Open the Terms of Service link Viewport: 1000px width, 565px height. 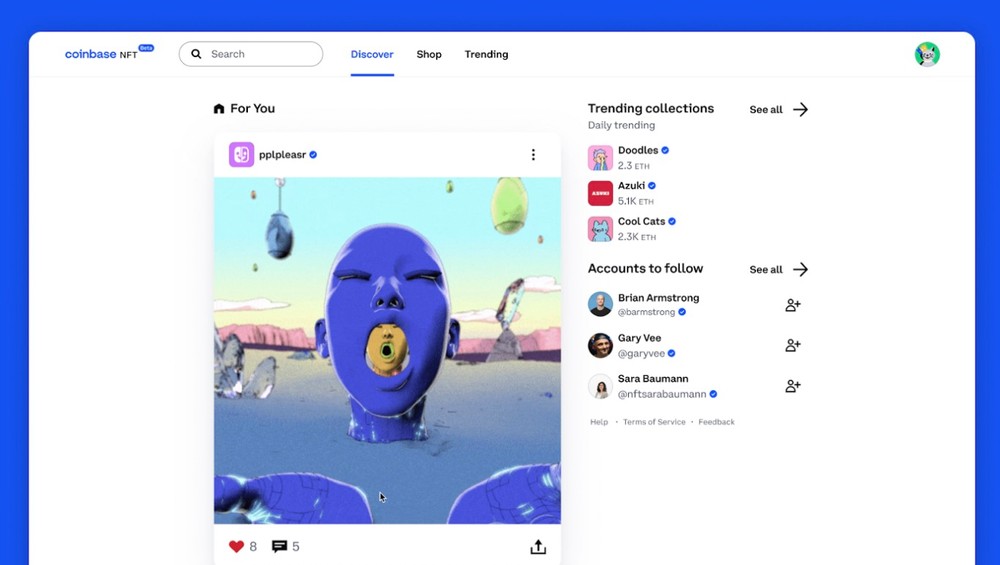(654, 422)
